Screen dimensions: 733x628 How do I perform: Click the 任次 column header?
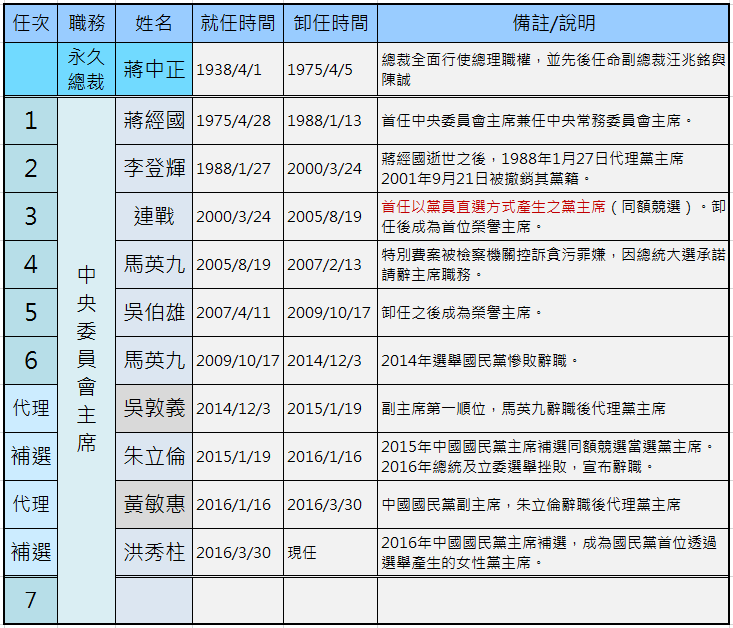(31, 23)
